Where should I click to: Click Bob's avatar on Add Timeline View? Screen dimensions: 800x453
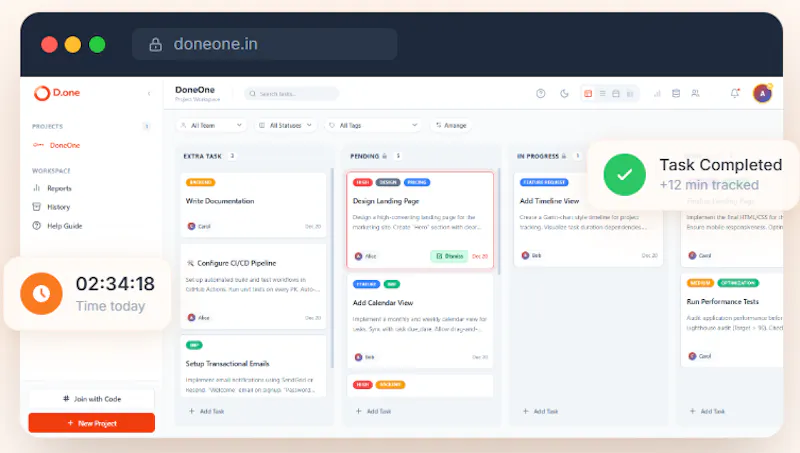click(x=525, y=255)
